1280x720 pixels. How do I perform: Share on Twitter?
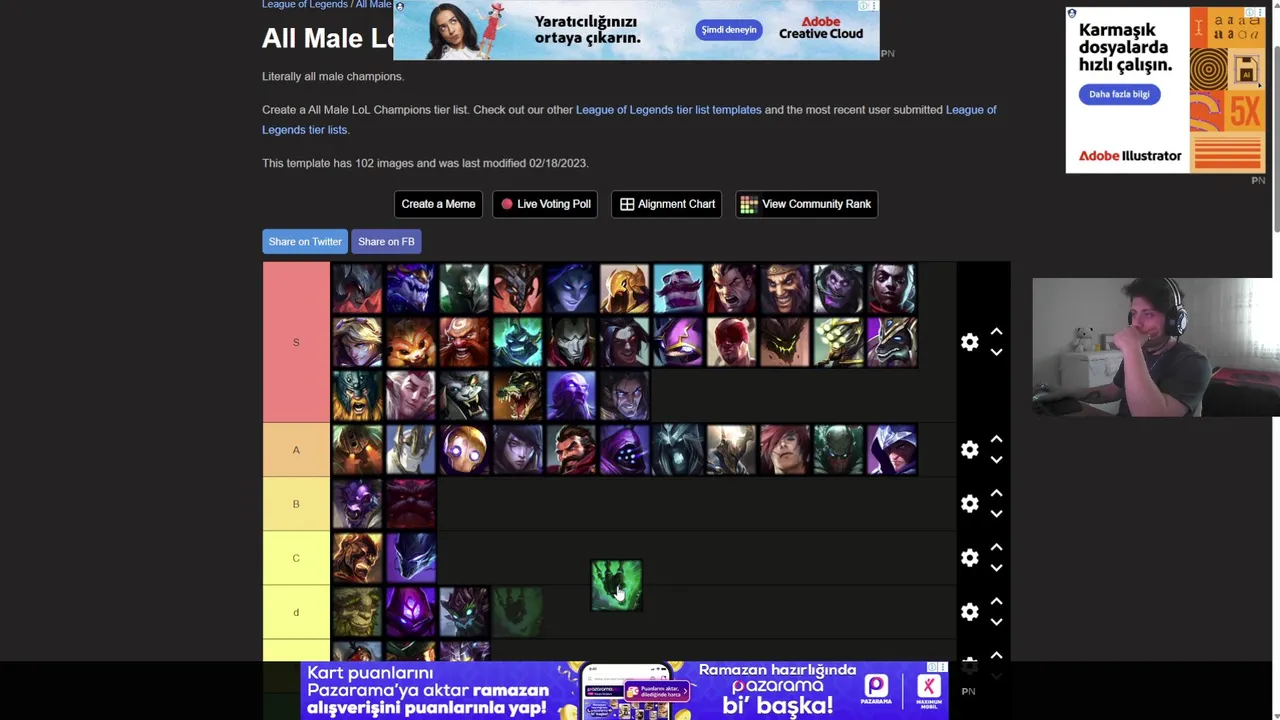(305, 241)
